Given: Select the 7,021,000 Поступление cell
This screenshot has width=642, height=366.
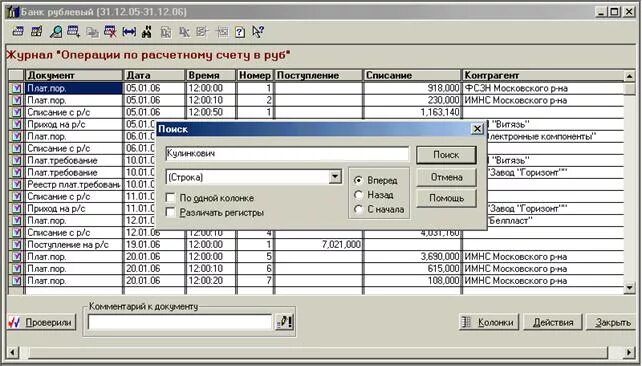Looking at the screenshot, I should [x=318, y=245].
